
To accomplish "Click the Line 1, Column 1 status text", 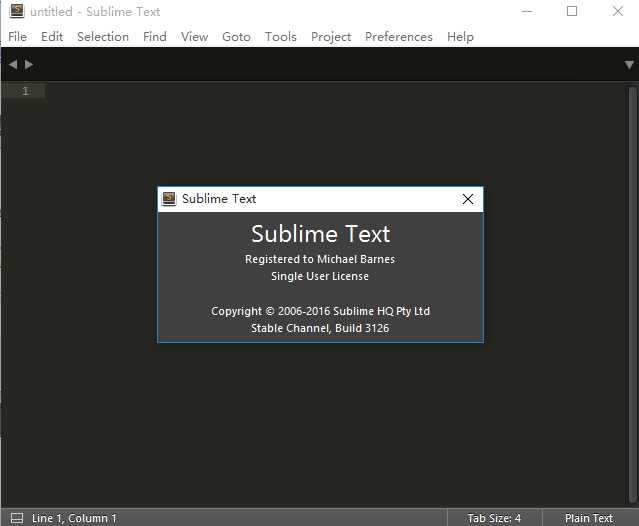I will (x=74, y=518).
